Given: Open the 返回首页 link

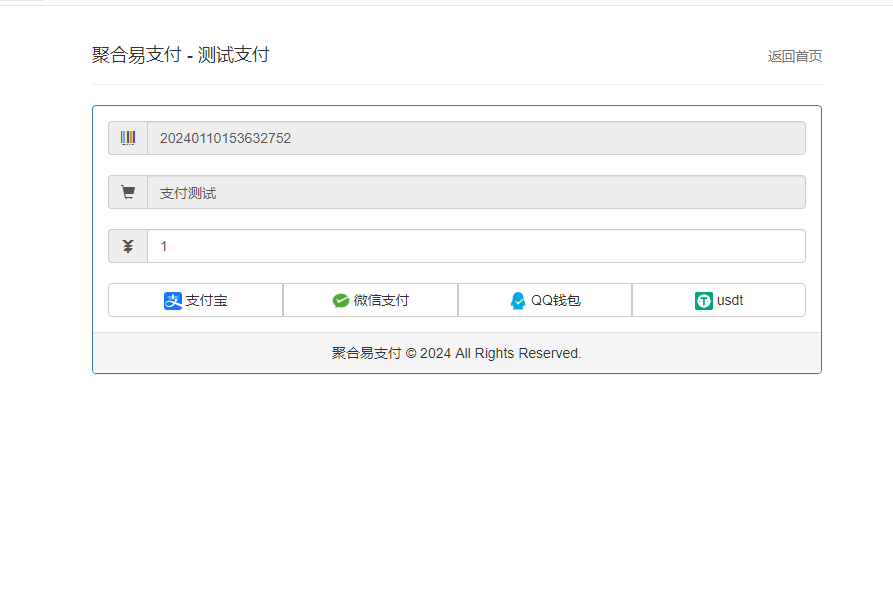Looking at the screenshot, I should point(794,56).
